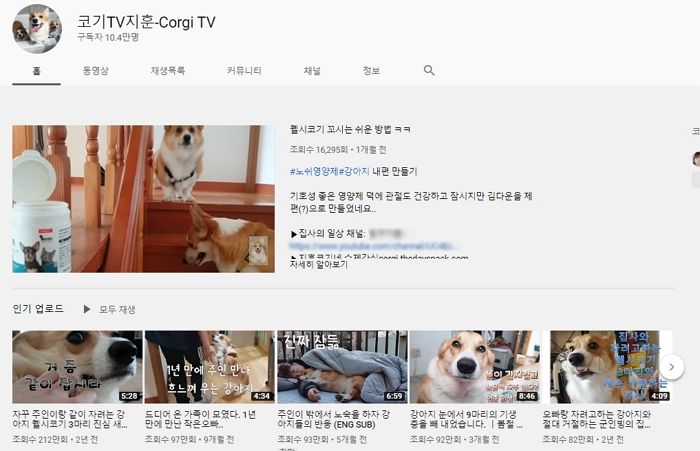The height and width of the screenshot is (451, 700).
Task: Open the 6:59 sleeping outdoors video thumbnail
Action: pyautogui.click(x=342, y=367)
